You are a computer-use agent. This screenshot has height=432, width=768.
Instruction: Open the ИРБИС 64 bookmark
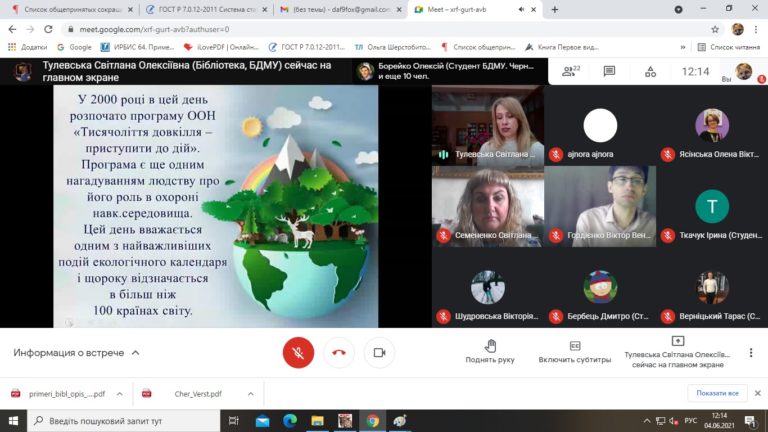138,47
